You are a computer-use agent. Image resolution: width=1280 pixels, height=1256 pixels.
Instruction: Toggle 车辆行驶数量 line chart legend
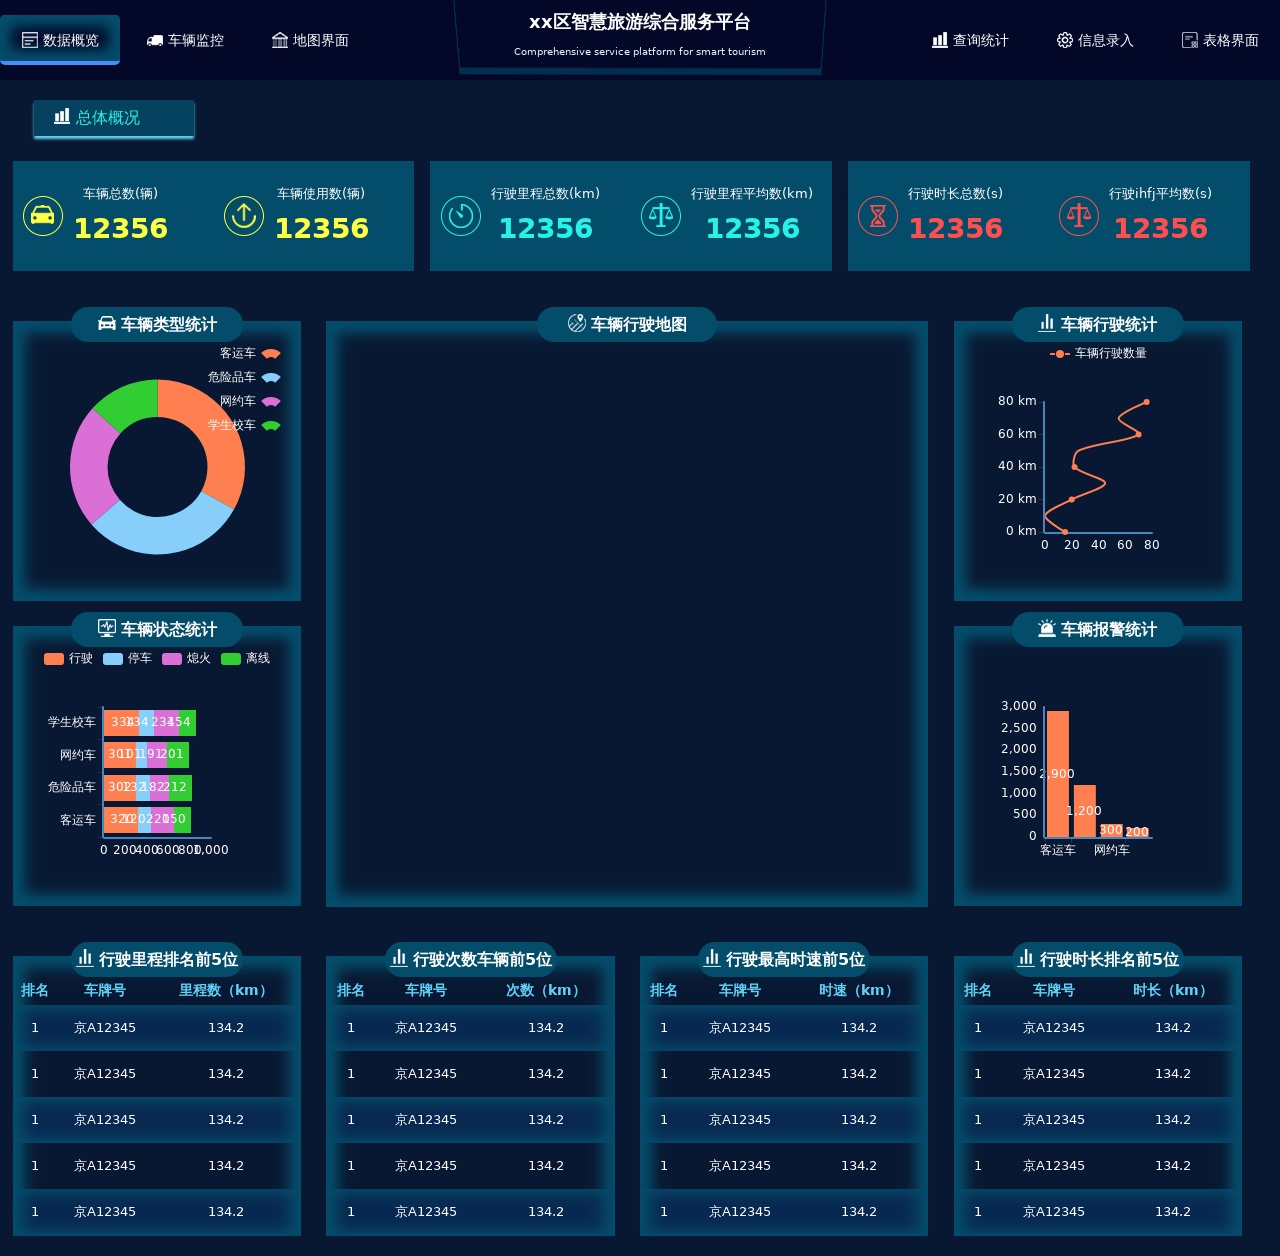click(x=1098, y=353)
